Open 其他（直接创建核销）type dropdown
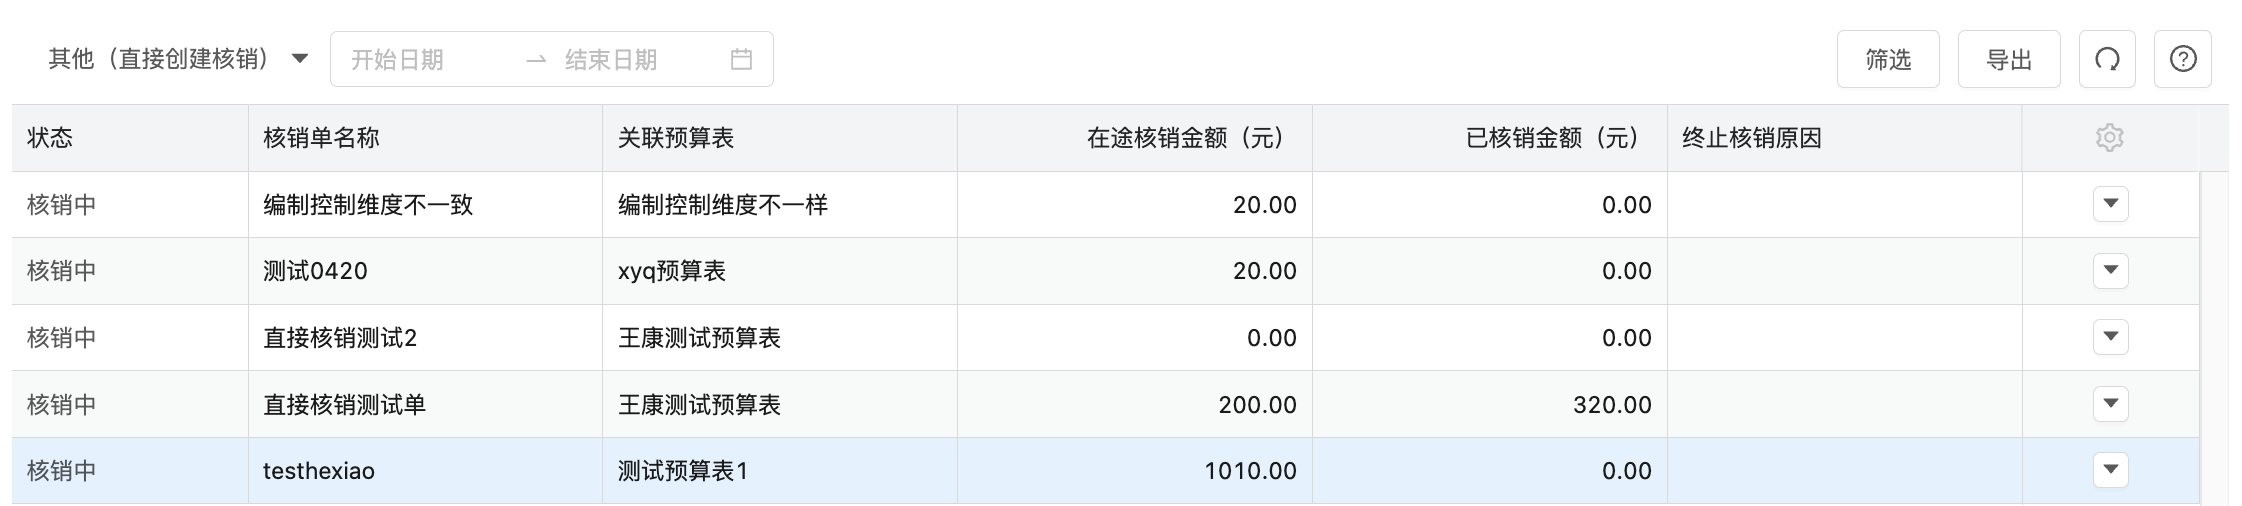 [178, 59]
